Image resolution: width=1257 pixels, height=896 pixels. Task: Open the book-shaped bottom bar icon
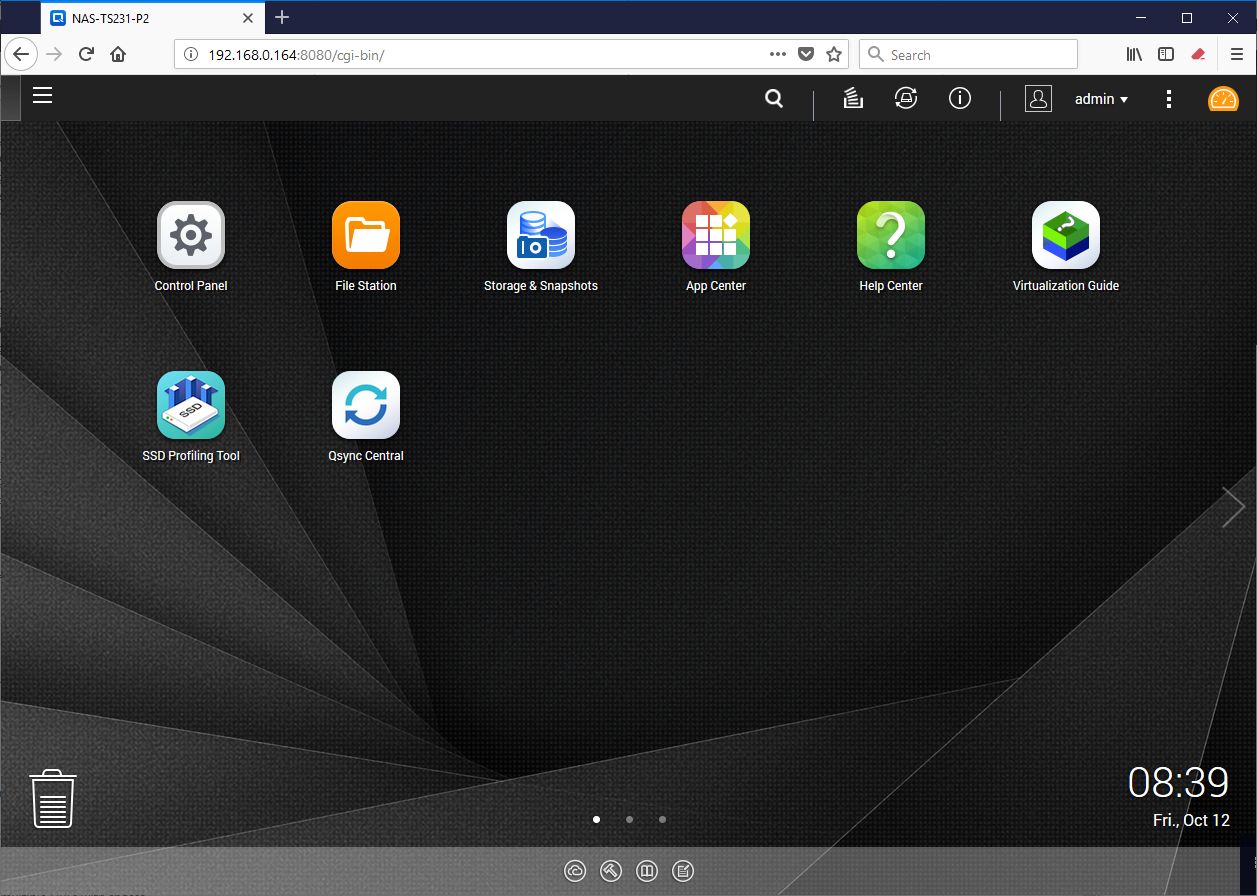pos(647,871)
